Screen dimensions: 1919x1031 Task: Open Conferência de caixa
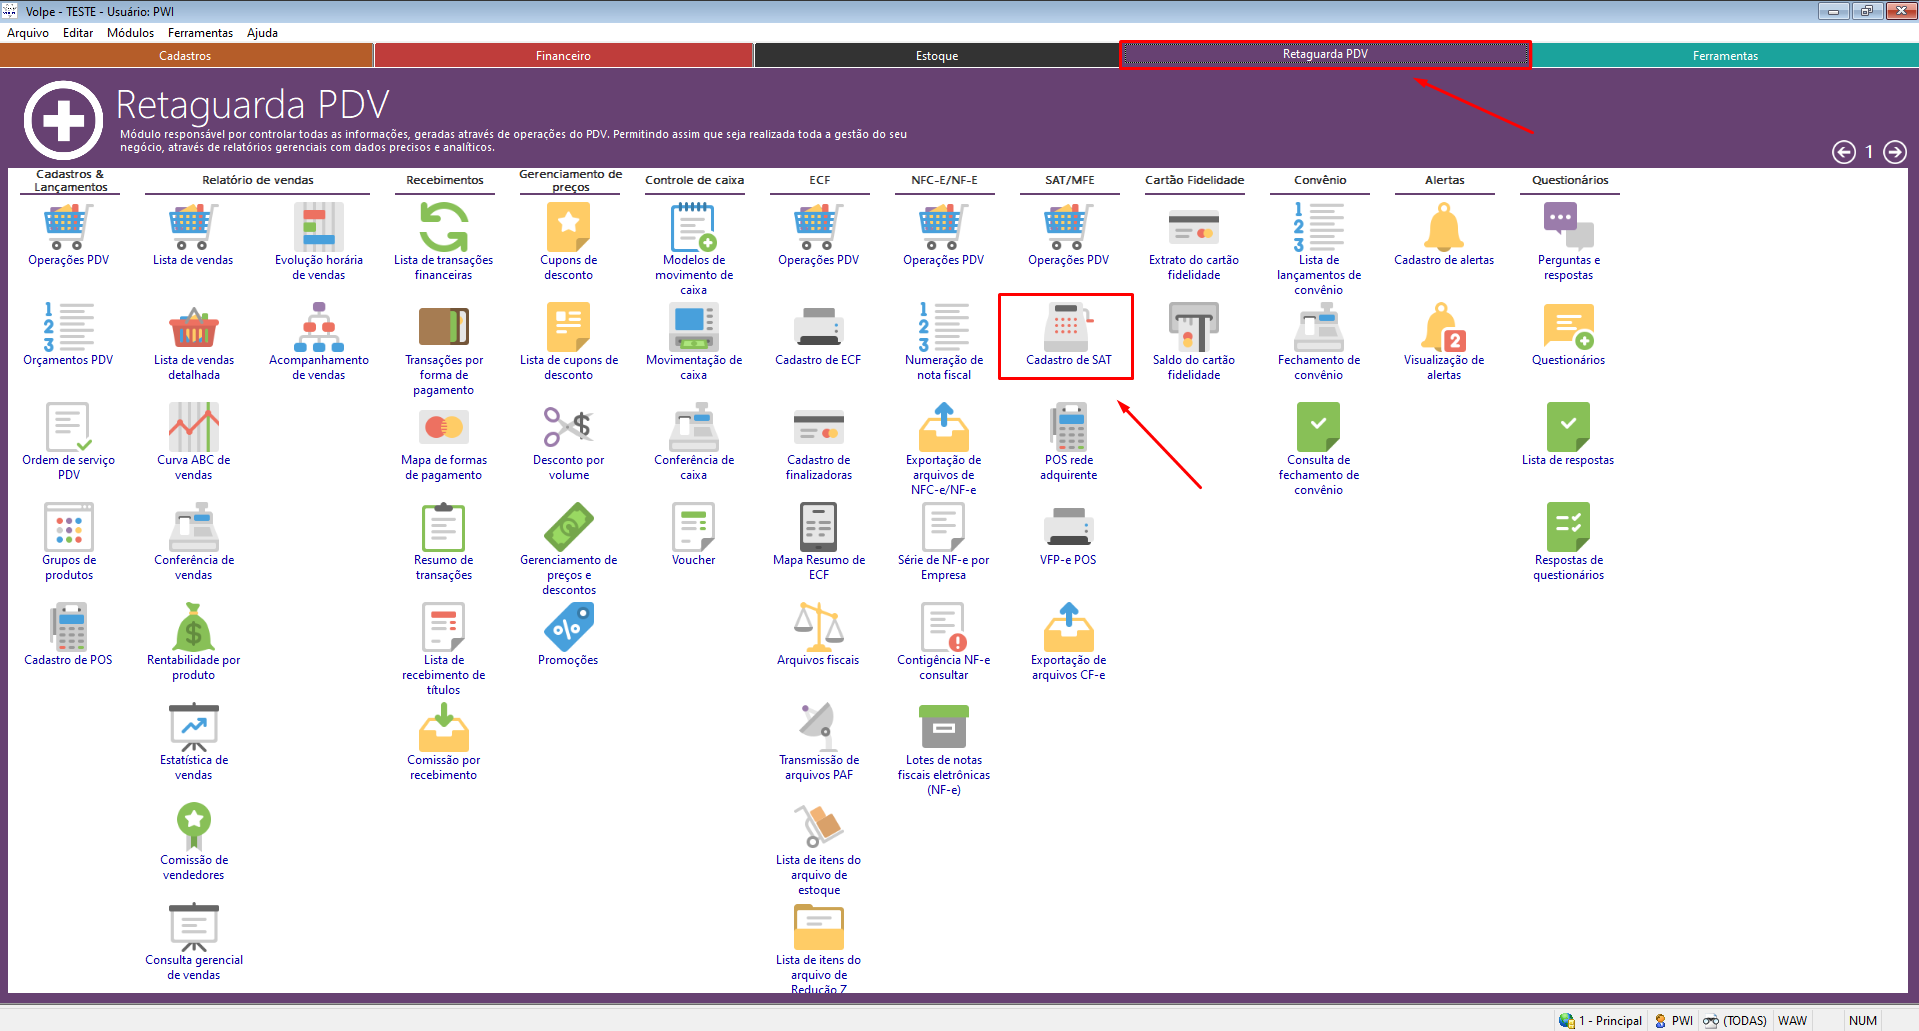[x=694, y=442]
